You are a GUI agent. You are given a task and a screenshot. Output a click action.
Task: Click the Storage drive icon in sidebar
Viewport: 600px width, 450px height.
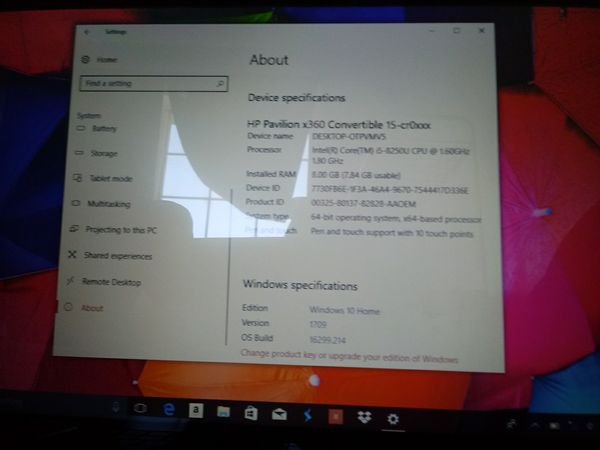tap(79, 153)
